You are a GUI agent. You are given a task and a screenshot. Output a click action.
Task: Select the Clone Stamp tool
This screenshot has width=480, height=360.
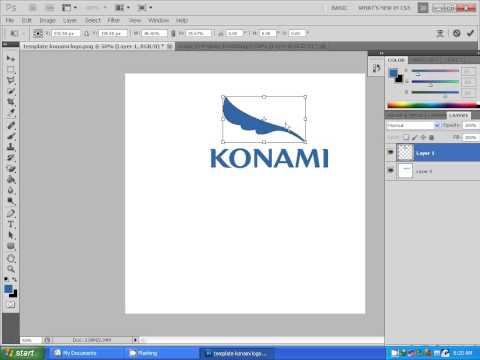[11, 147]
